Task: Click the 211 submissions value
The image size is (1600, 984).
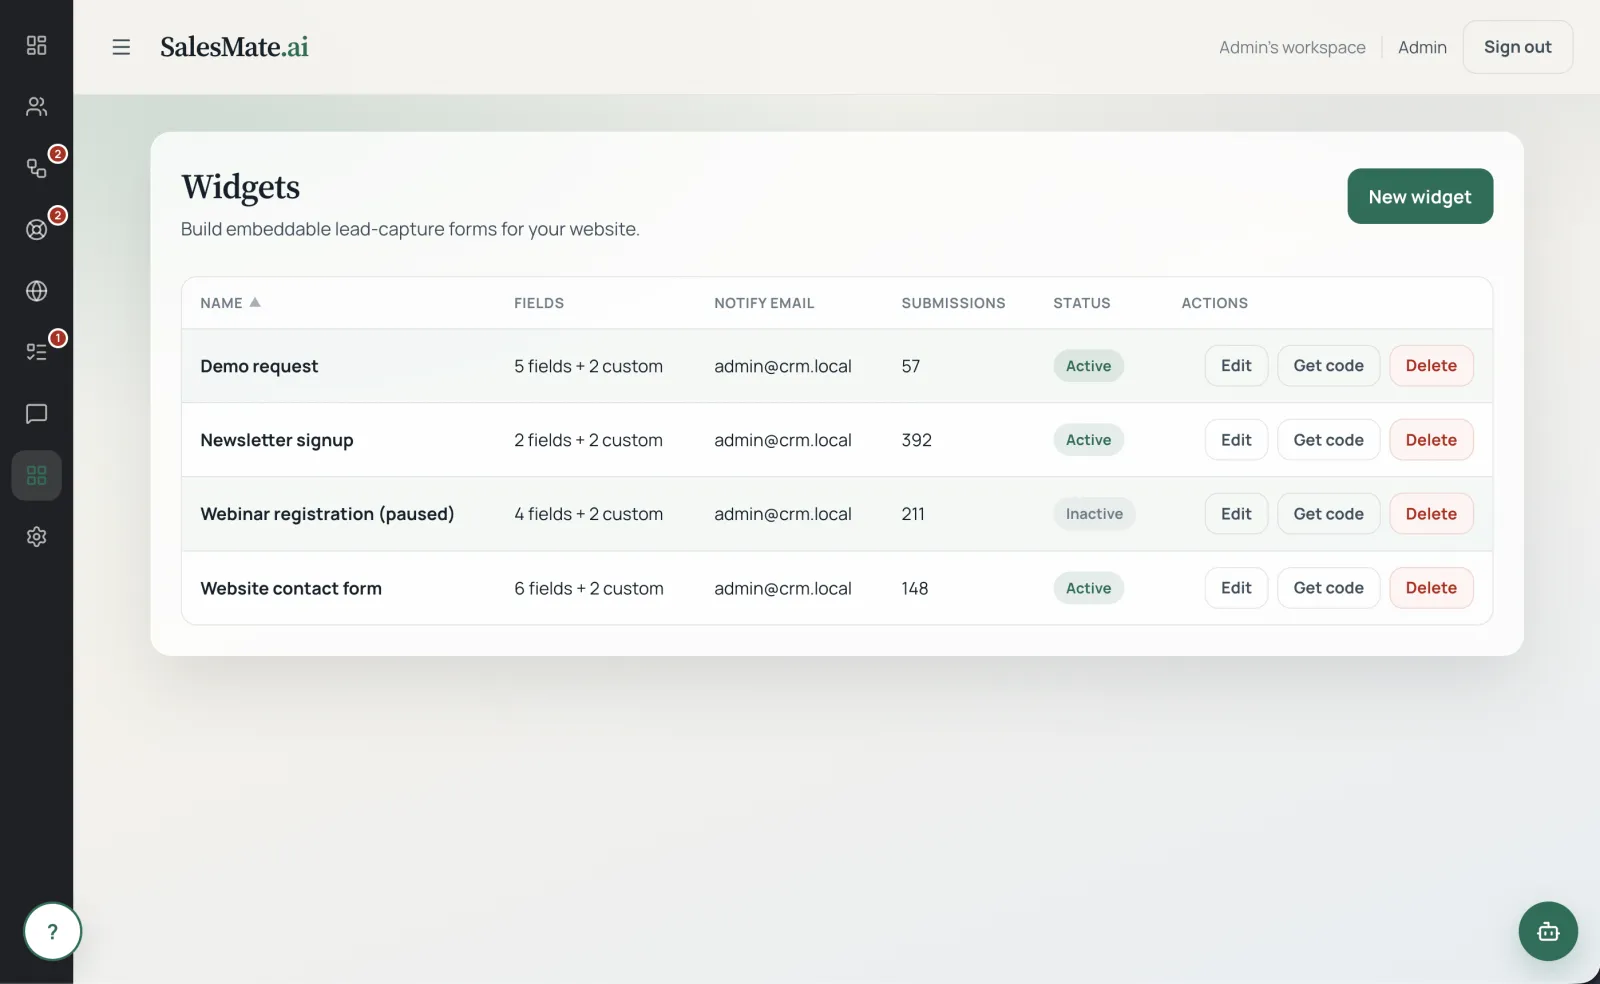Action: coord(913,514)
